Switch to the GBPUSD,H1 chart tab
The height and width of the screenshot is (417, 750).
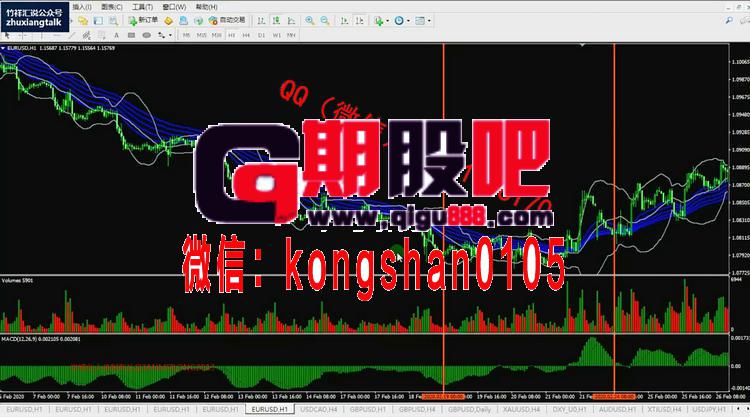pos(367,410)
